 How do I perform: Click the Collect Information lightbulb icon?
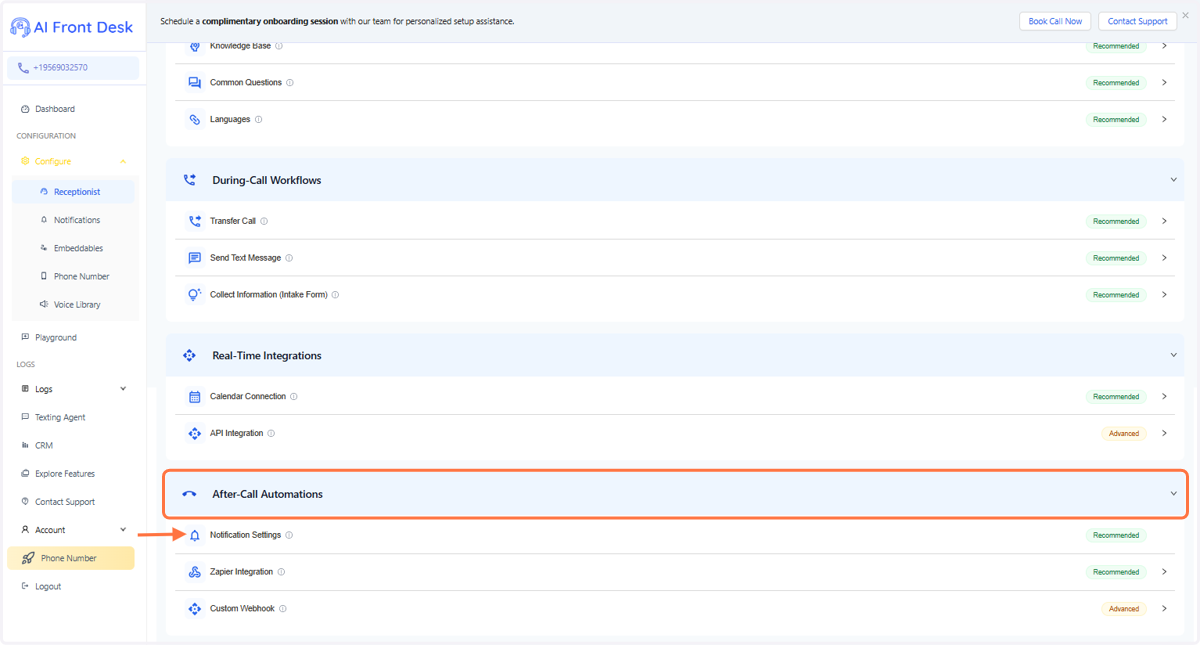pyautogui.click(x=195, y=295)
